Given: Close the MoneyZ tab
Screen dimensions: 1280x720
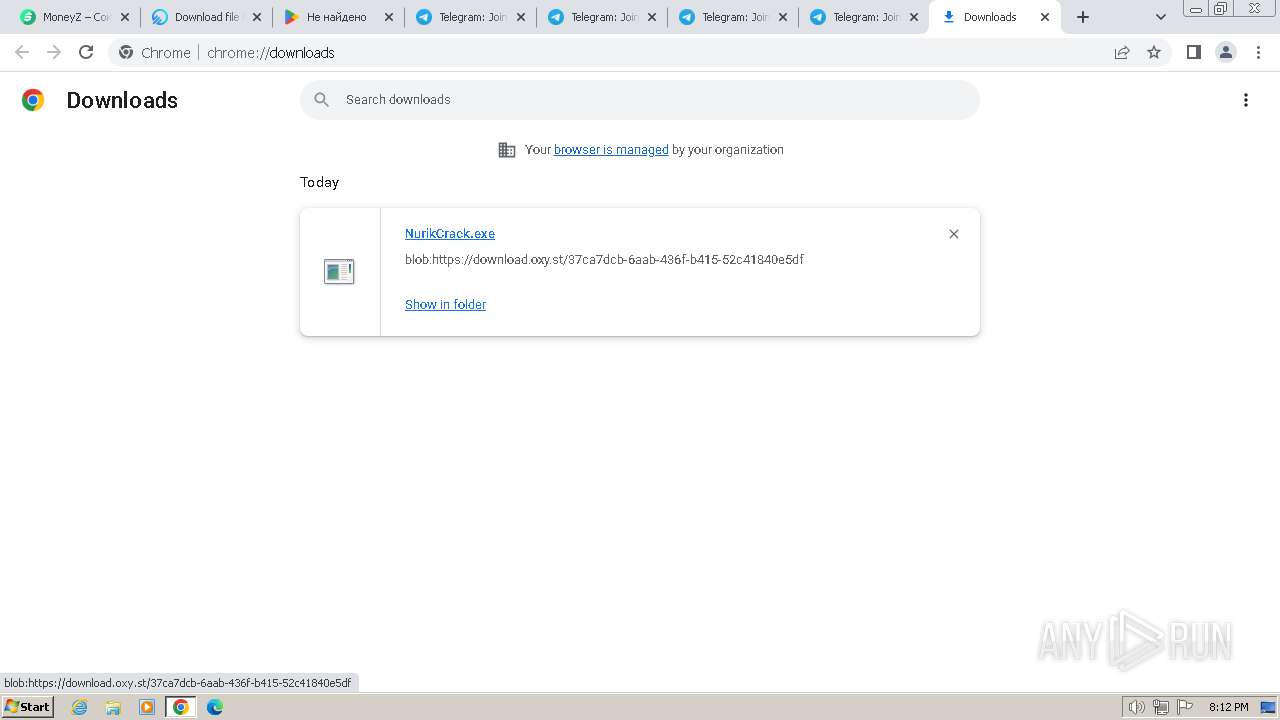Looking at the screenshot, I should (125, 17).
